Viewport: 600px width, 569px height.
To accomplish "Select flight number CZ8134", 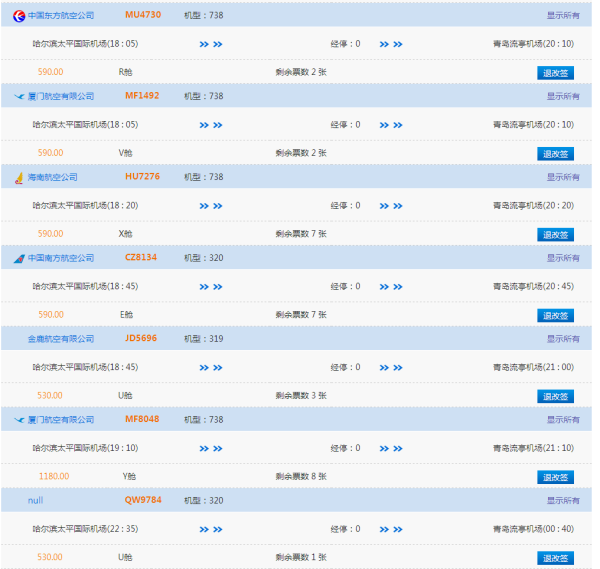I will coord(141,257).
